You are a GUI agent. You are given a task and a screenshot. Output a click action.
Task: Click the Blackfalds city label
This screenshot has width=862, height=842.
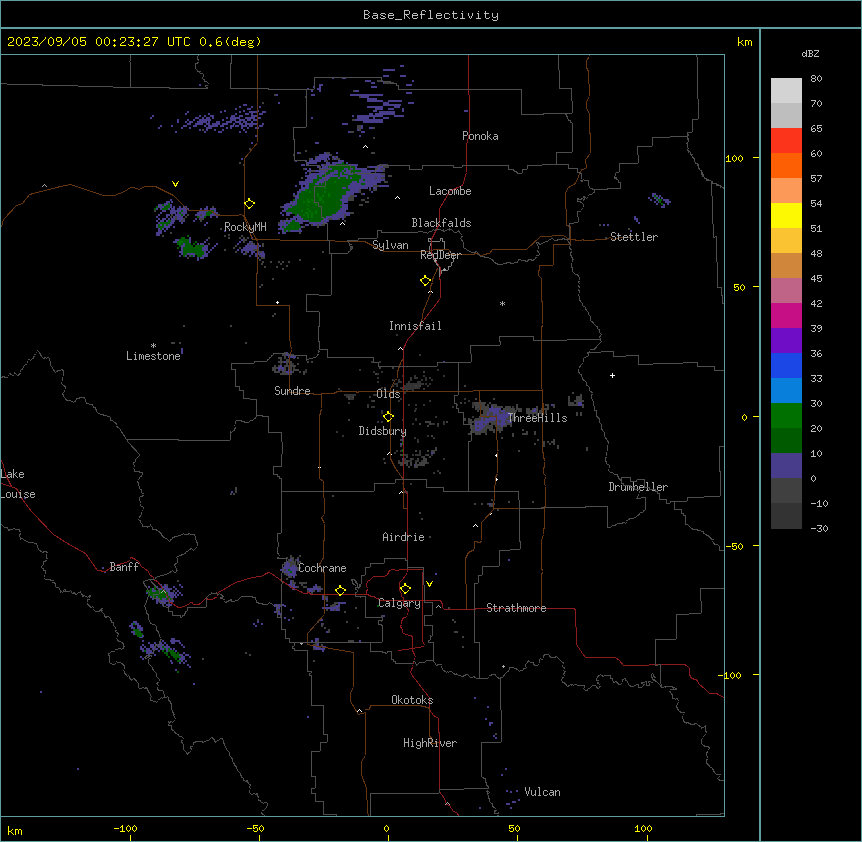click(441, 223)
